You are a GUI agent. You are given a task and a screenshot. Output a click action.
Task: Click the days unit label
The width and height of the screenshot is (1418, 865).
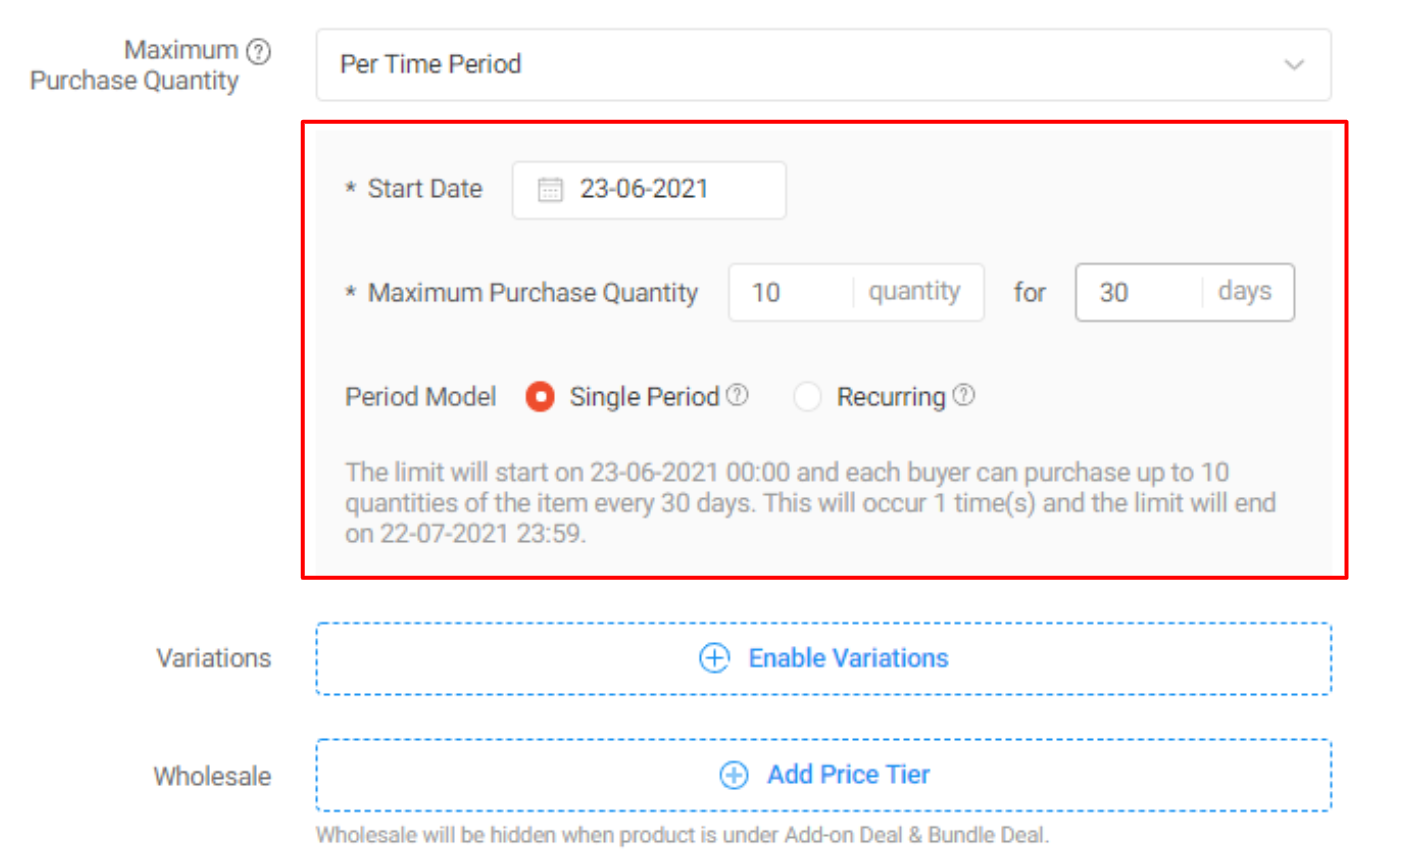[x=1243, y=291]
